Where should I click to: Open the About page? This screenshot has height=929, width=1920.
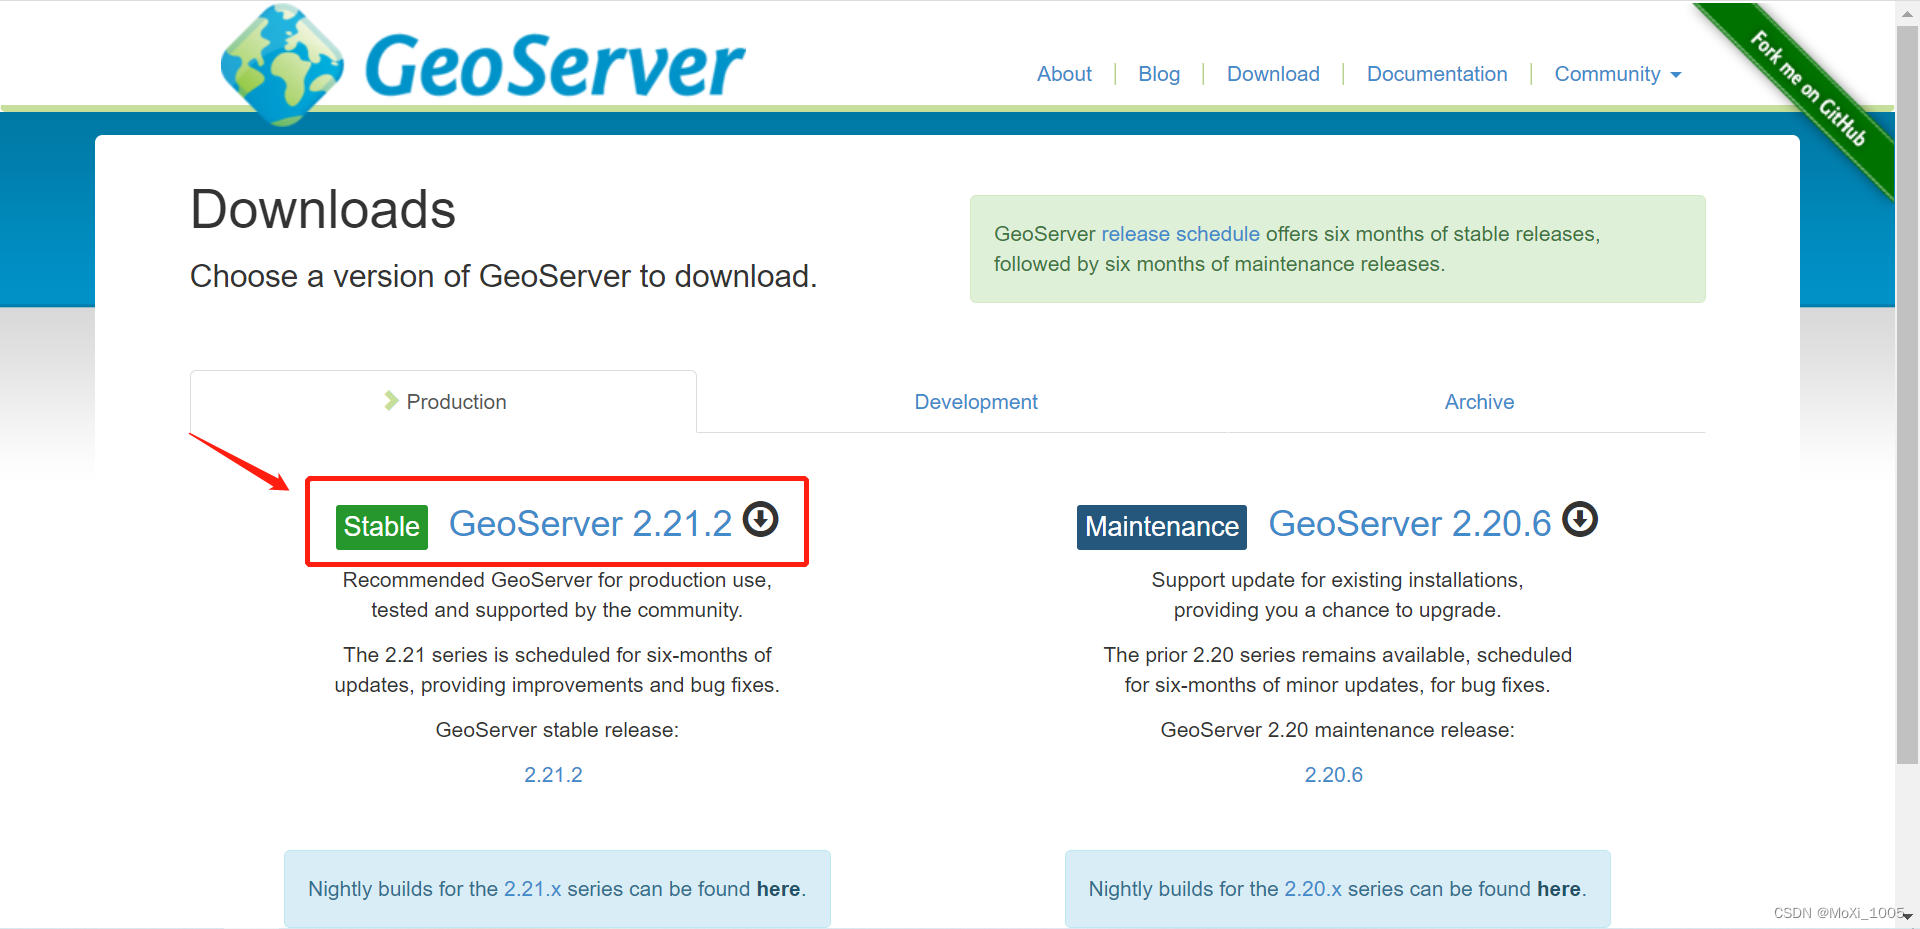click(1064, 74)
